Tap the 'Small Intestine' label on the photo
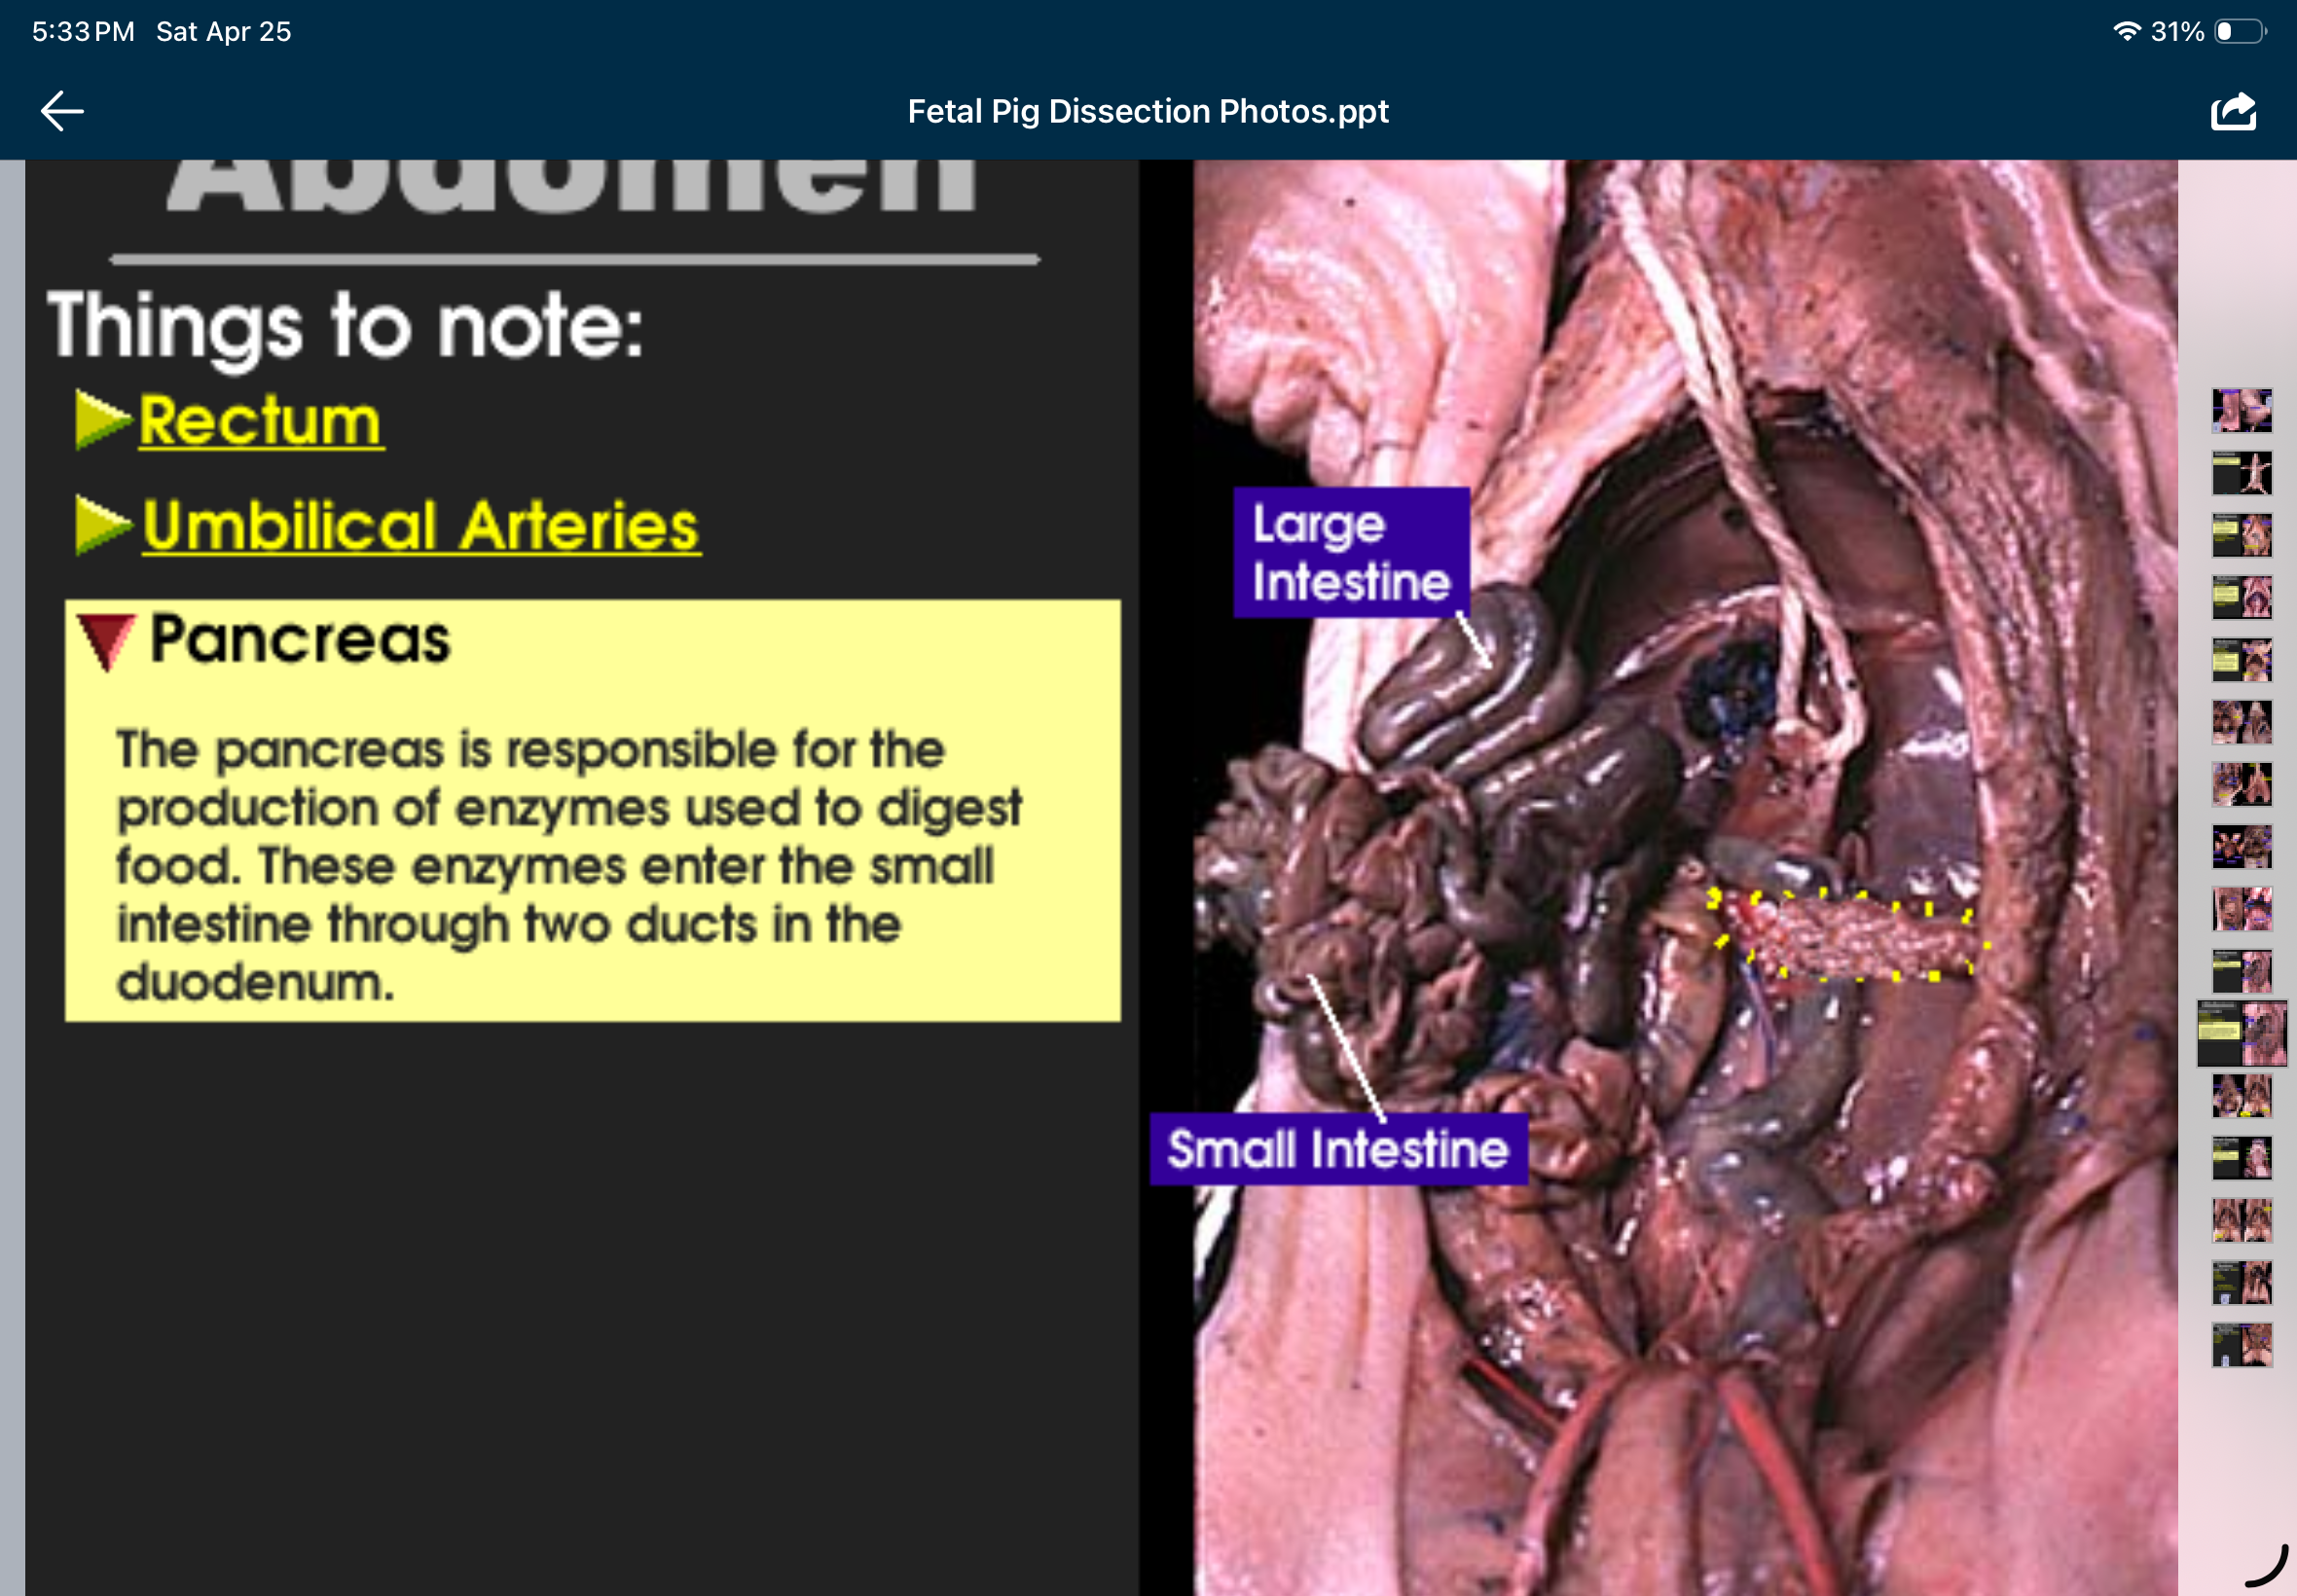This screenshot has width=2297, height=1596. [x=1338, y=1149]
